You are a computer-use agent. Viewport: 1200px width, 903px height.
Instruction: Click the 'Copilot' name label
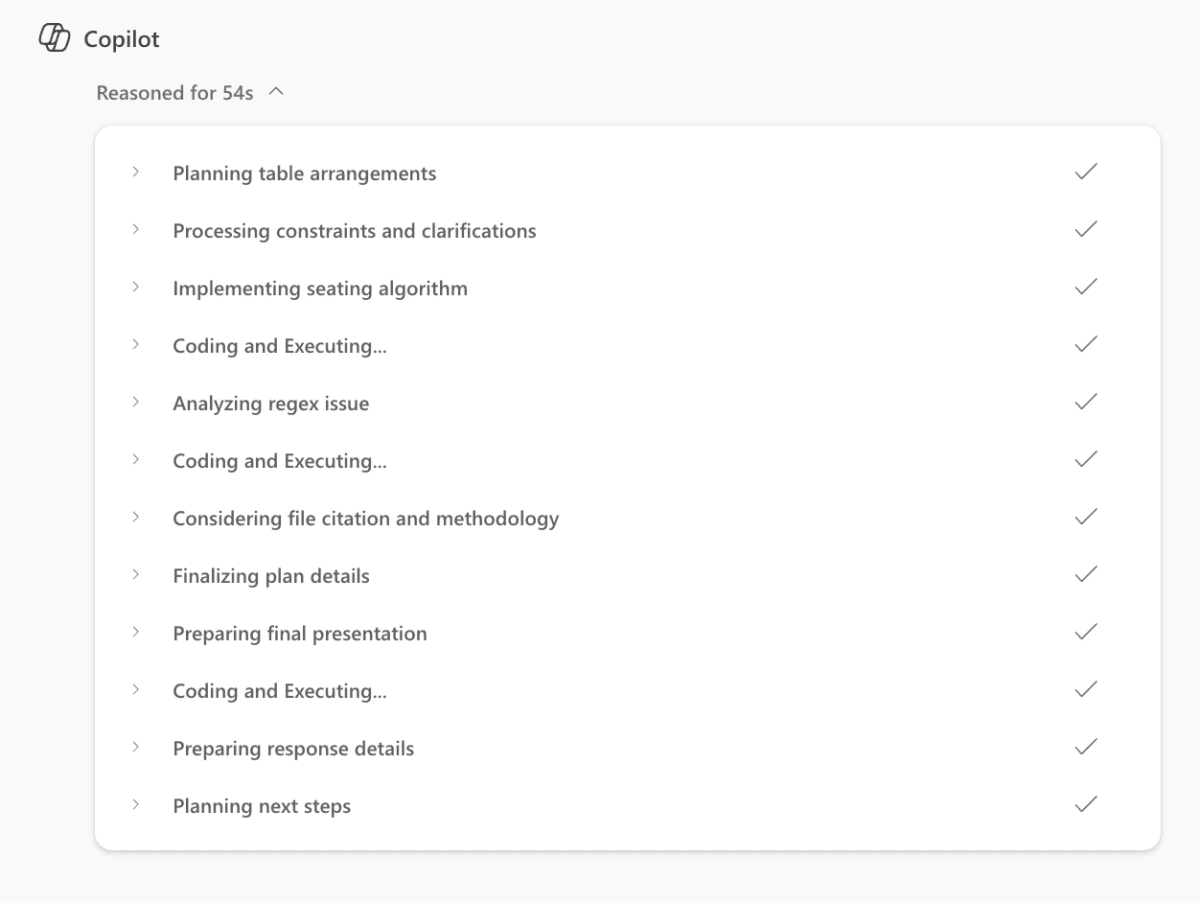pos(121,40)
